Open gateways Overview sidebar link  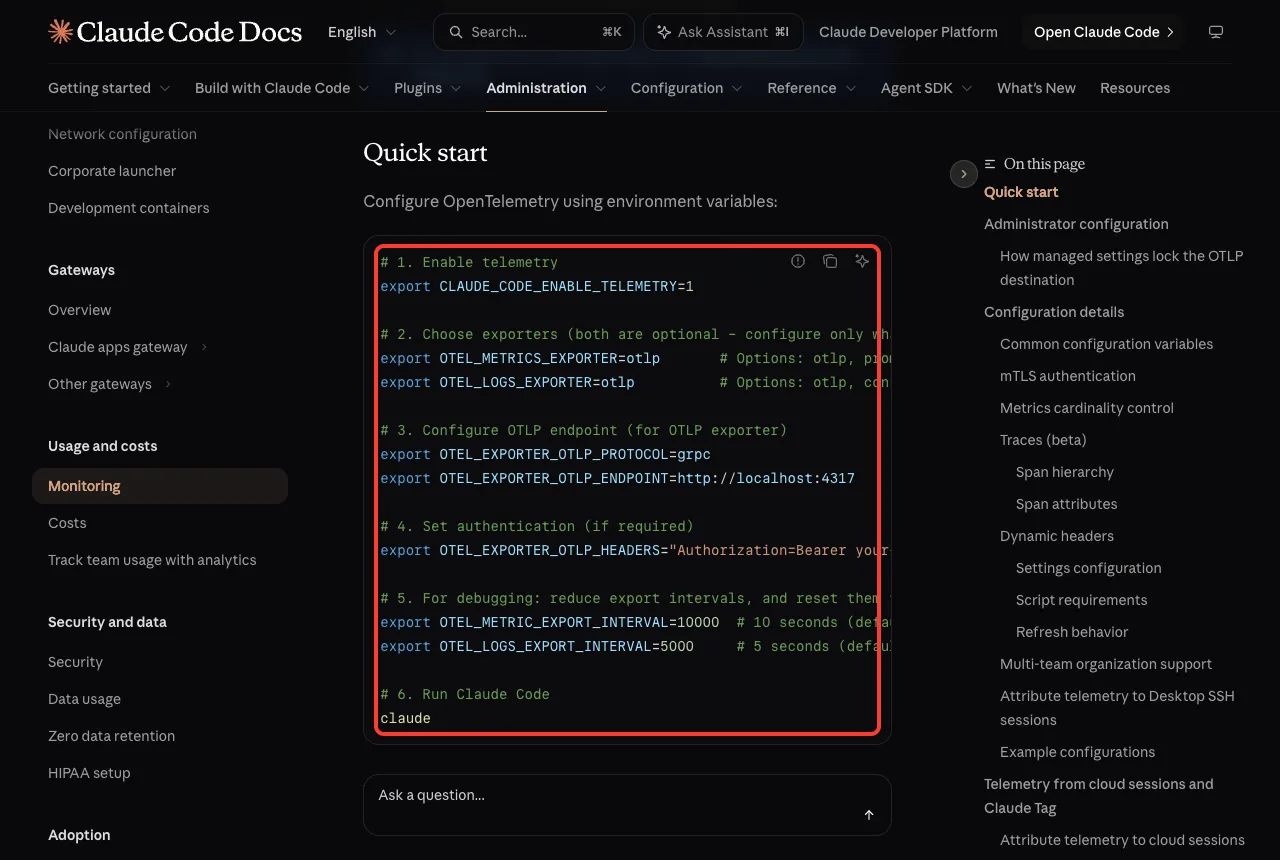(x=80, y=310)
